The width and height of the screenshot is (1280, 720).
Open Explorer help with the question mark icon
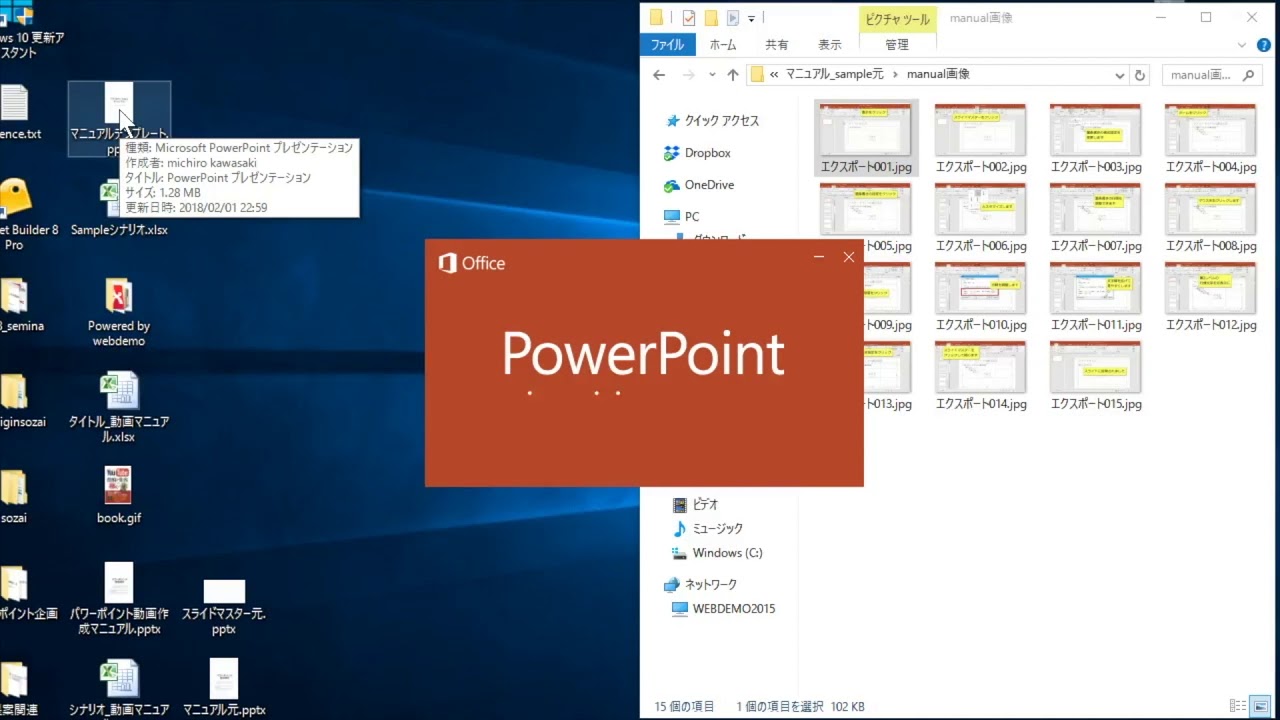pyautogui.click(x=1263, y=45)
